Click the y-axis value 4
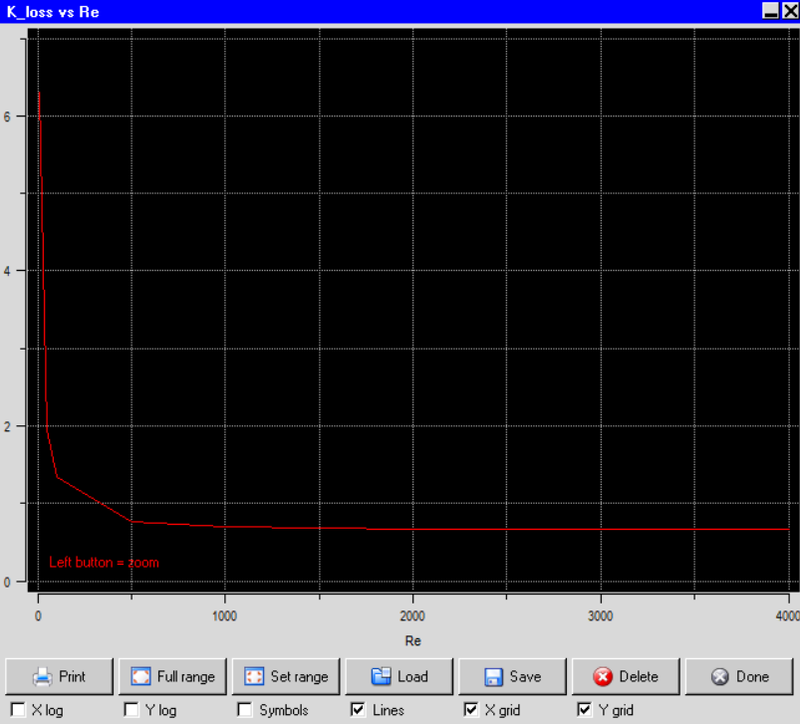This screenshot has width=800, height=724. (7, 271)
